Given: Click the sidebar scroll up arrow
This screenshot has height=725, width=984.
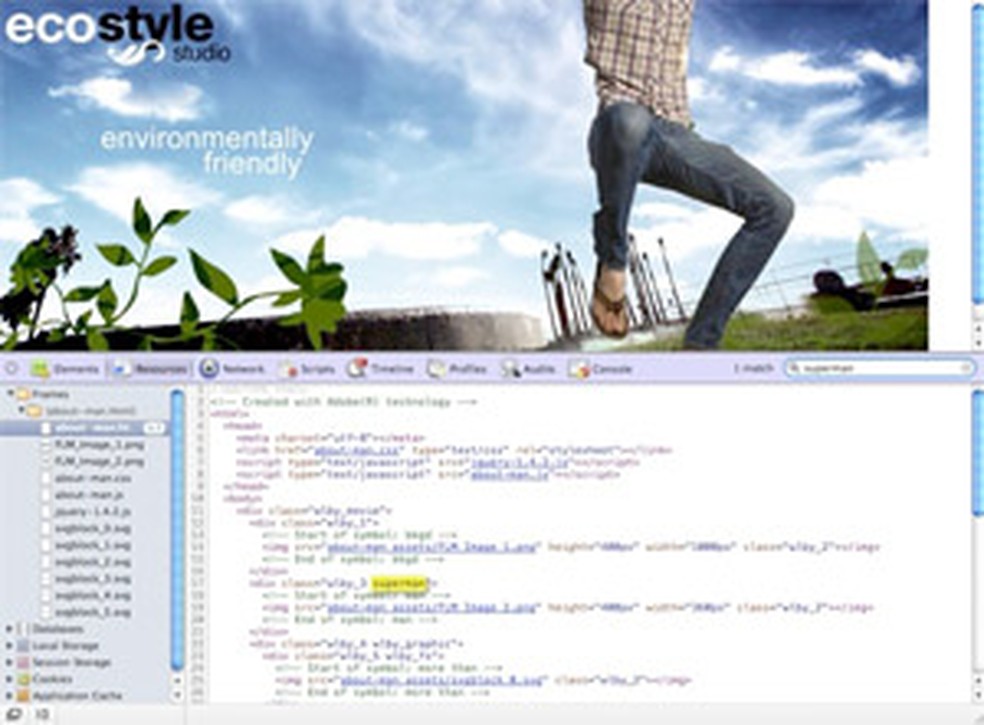Looking at the screenshot, I should point(177,680).
